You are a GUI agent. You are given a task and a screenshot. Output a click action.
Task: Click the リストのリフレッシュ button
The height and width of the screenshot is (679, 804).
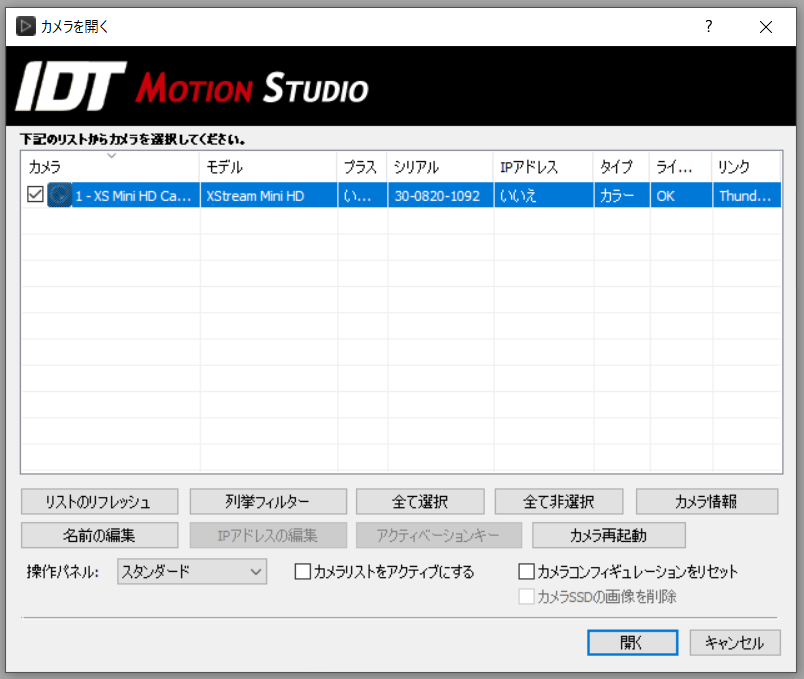[x=99, y=502]
